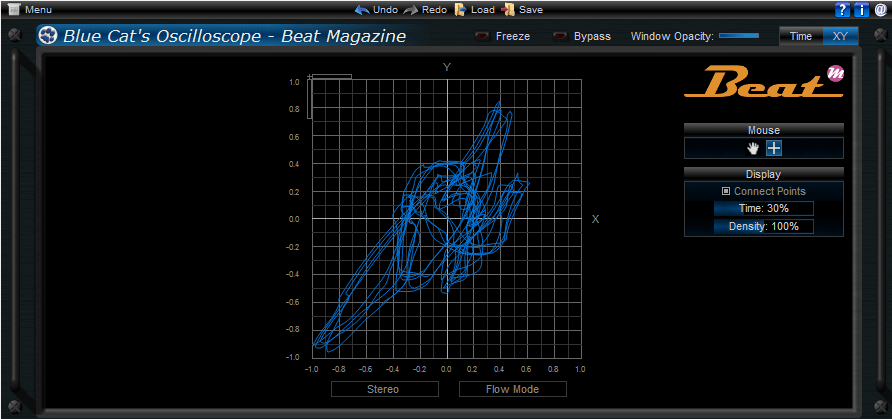Click the plugin title text
The image size is (892, 419).
234,36
